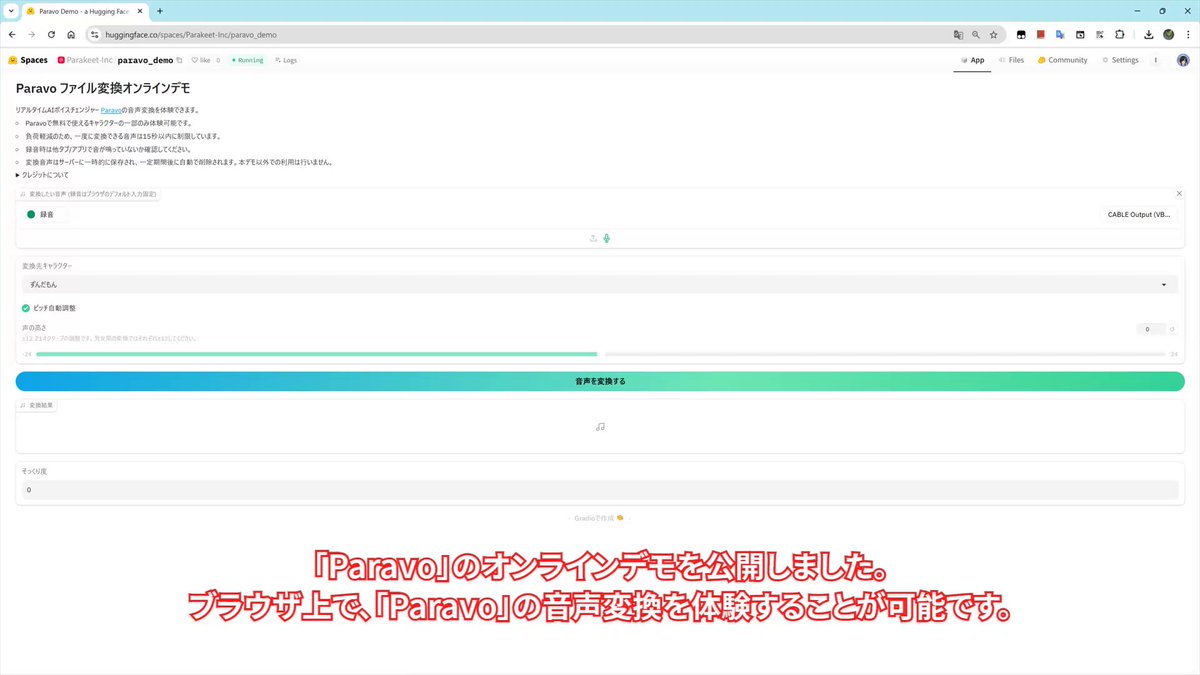Click the Hugging Face Spaces logo
Image resolution: width=1200 pixels, height=675 pixels.
point(28,60)
